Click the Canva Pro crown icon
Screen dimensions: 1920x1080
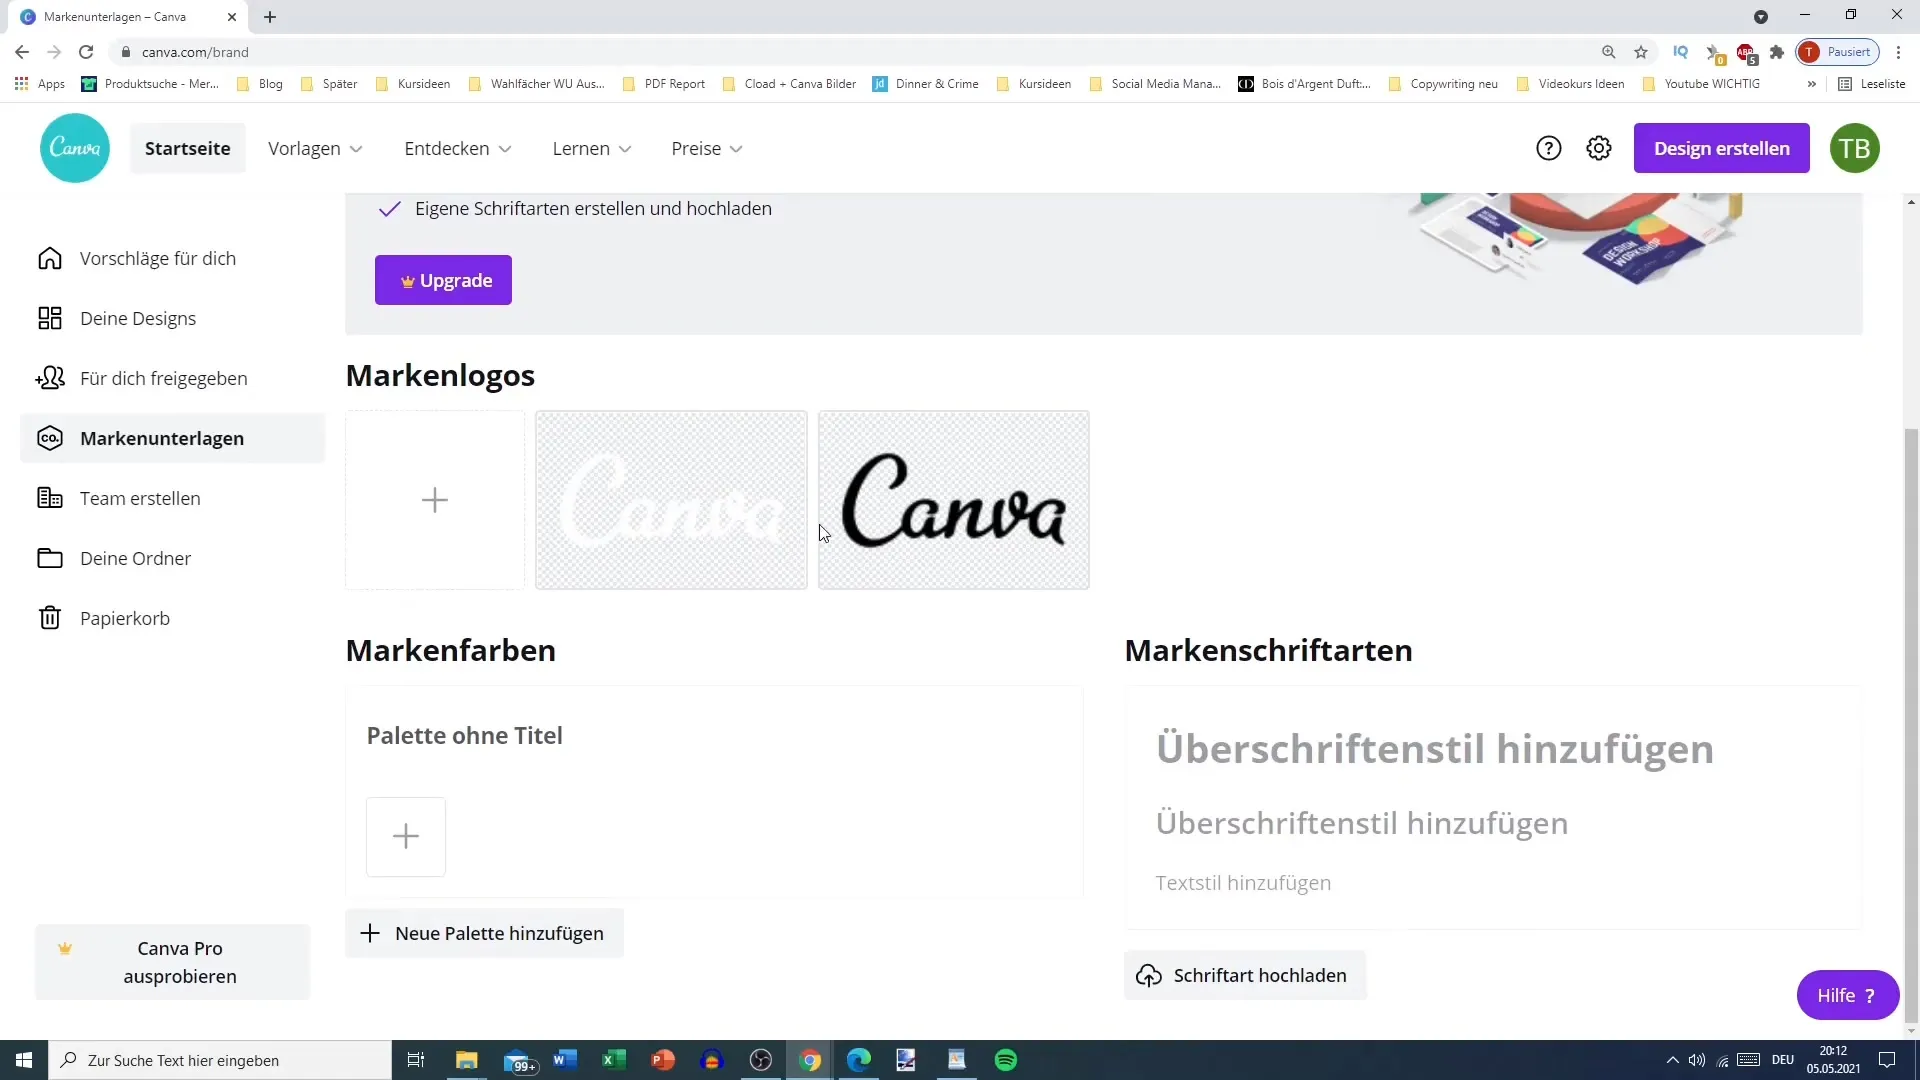[x=65, y=948]
